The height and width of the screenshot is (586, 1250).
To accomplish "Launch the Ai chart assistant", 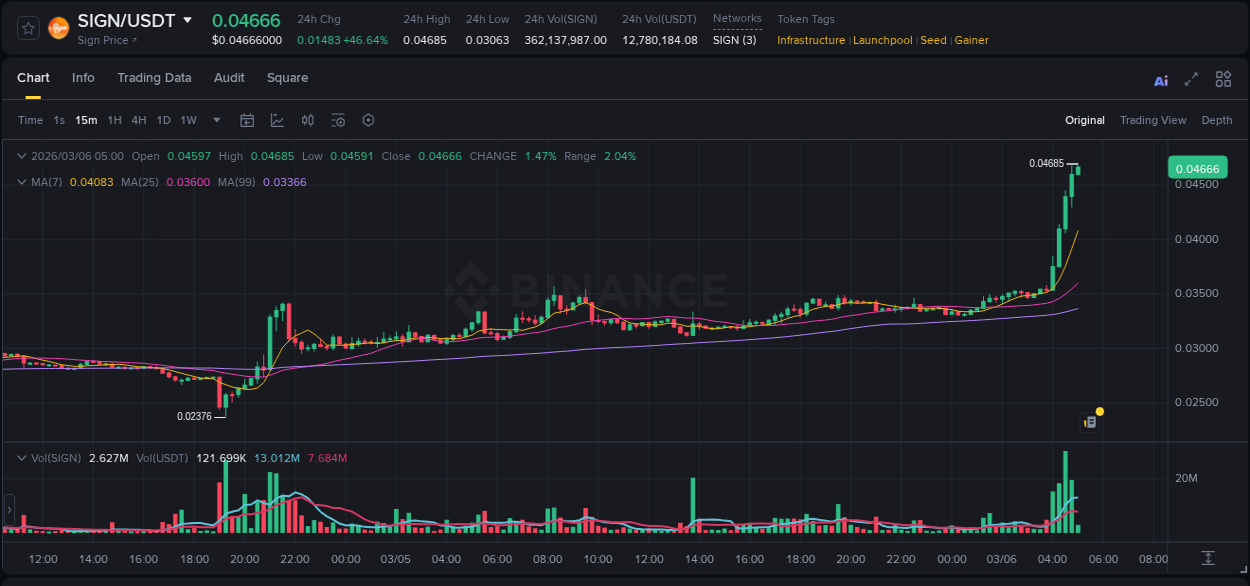I will coord(1161,79).
